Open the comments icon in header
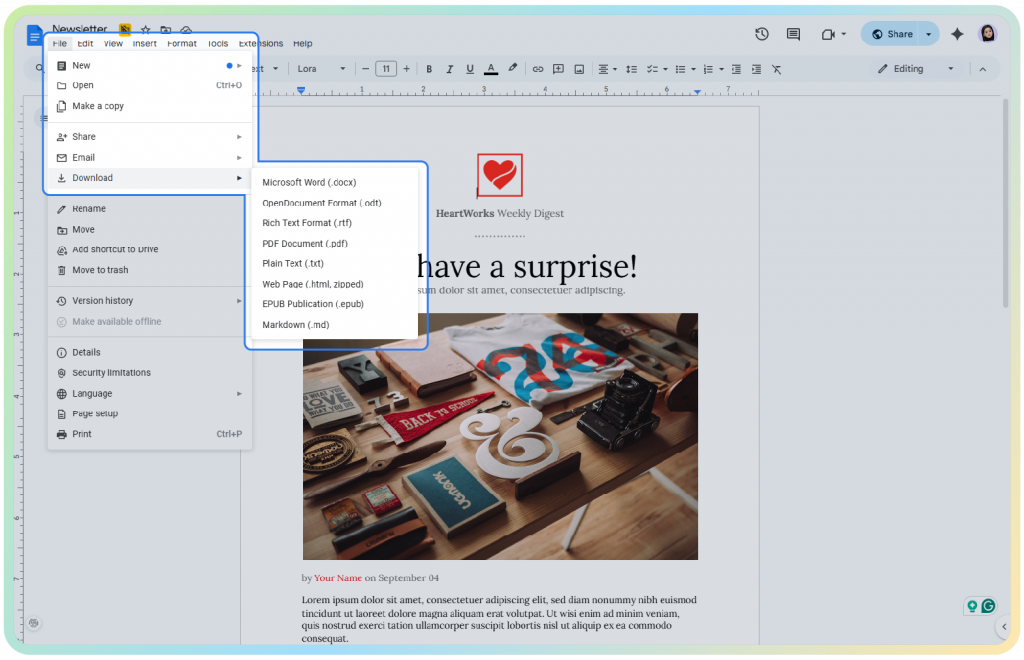Screen dimensions: 1024x660 pyautogui.click(x=793, y=34)
